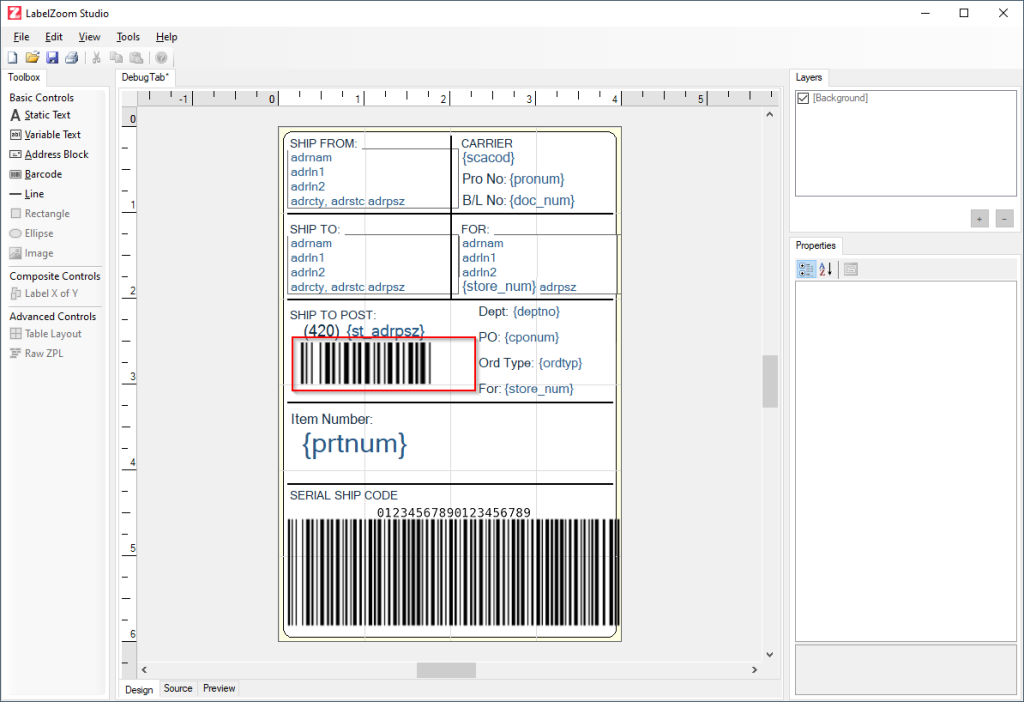1024x702 pixels.
Task: Click the Cut scissors toolbar icon
Action: tap(97, 57)
